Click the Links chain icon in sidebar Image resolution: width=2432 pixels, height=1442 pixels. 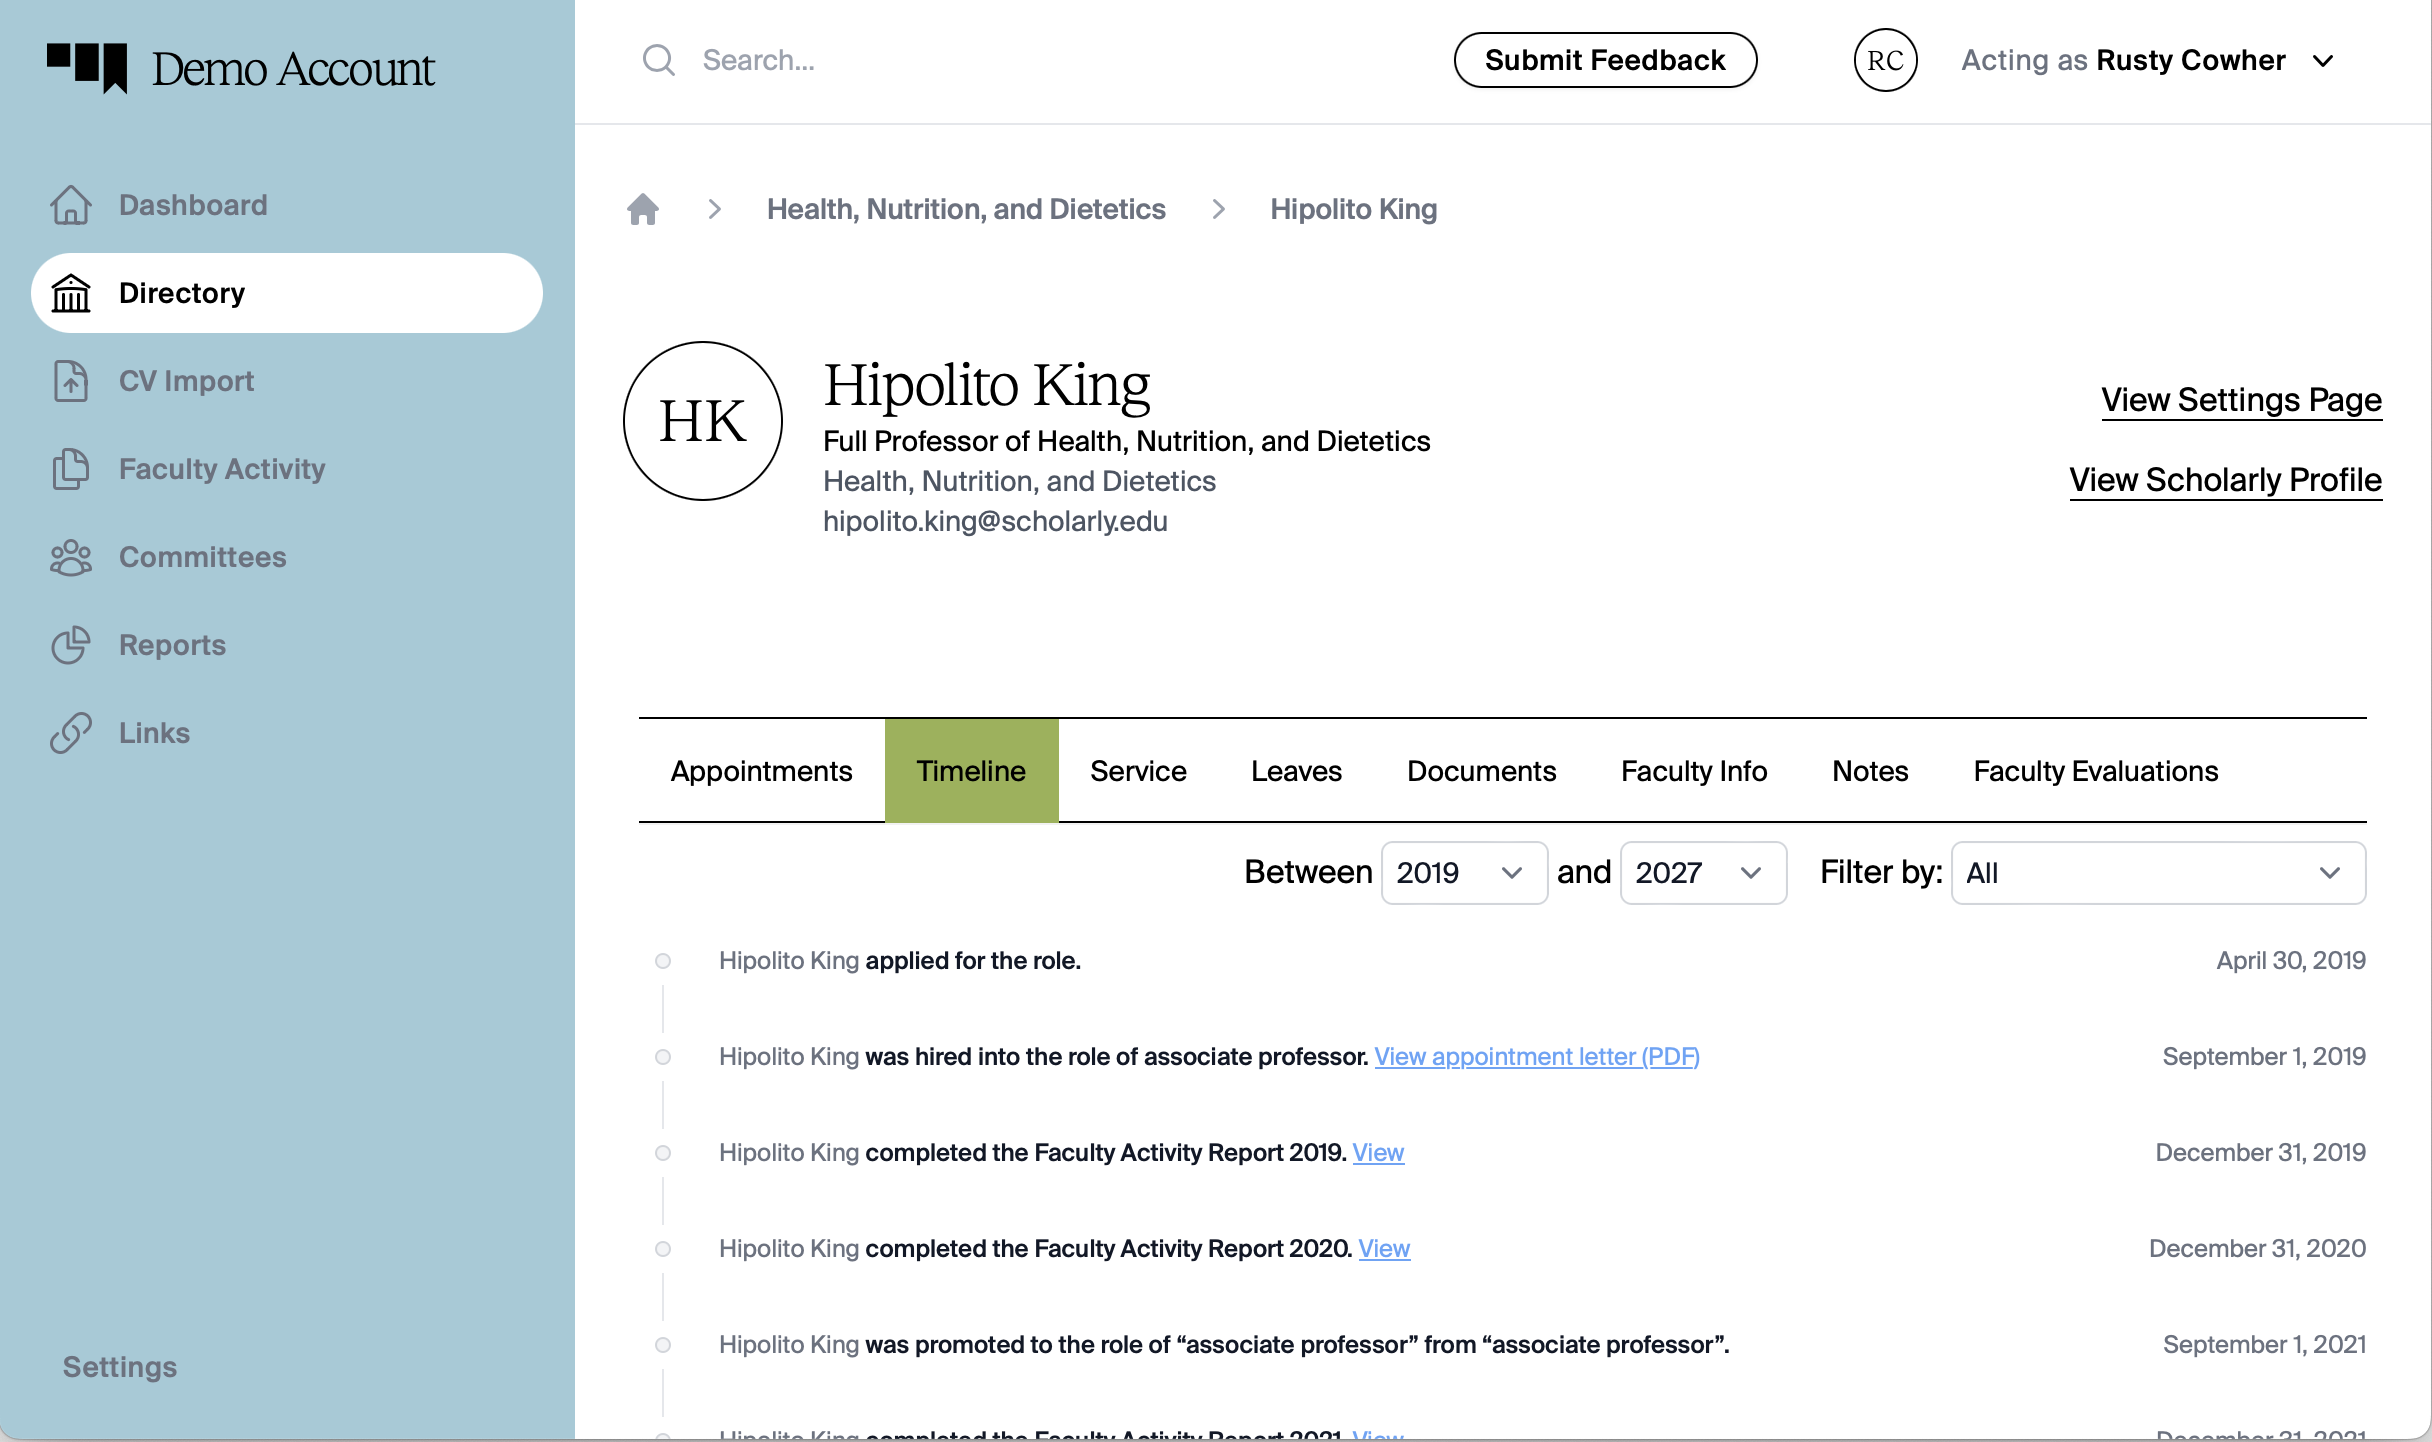[70, 733]
